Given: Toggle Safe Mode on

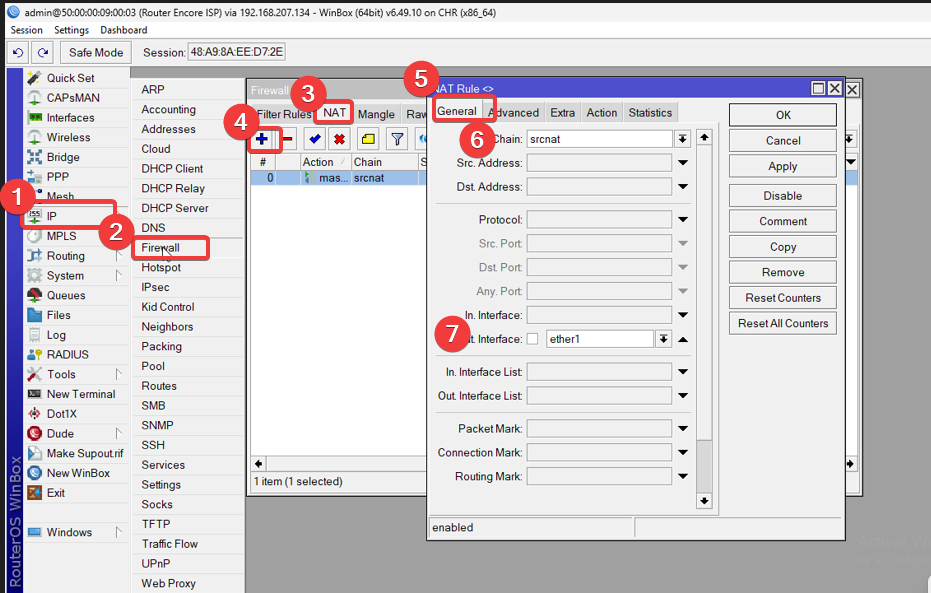Looking at the screenshot, I should (x=96, y=52).
